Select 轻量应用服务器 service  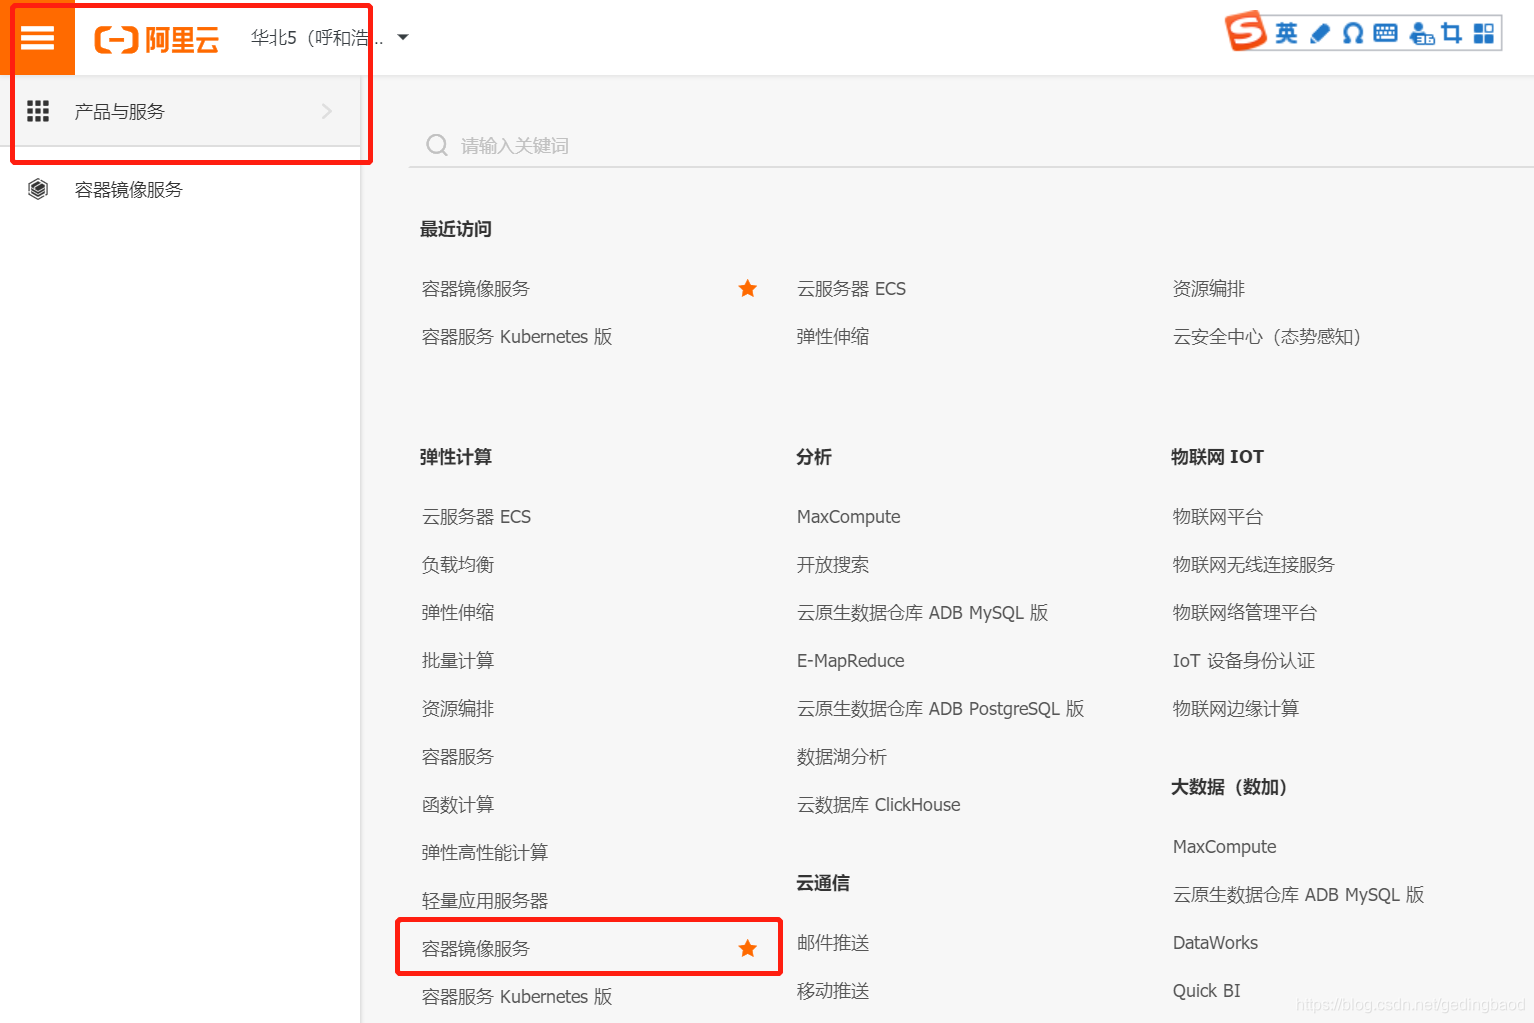tap(485, 901)
